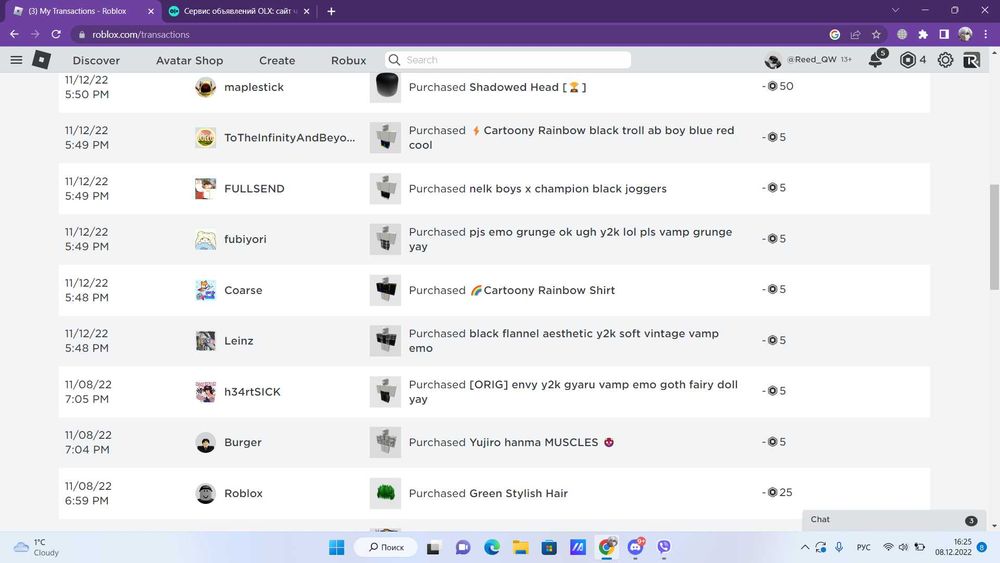Bookmark this page with the star icon
1000x563 pixels.
coord(876,34)
